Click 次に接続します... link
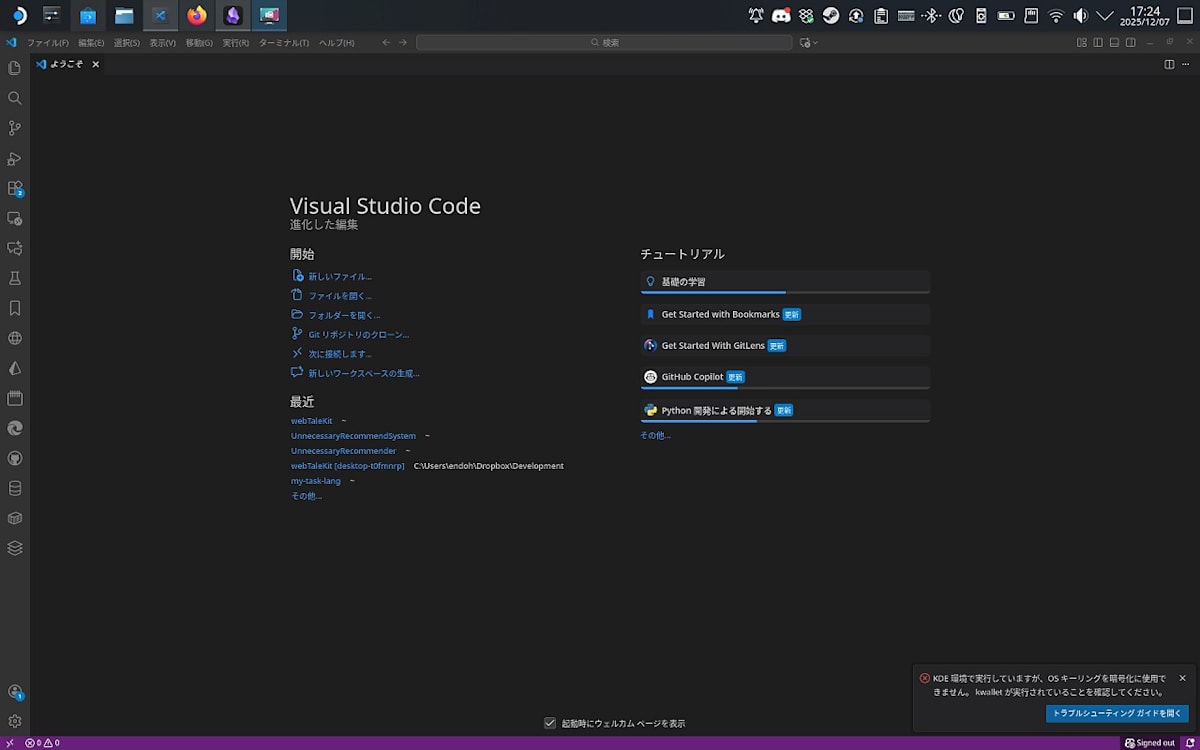The height and width of the screenshot is (750, 1200). click(x=340, y=354)
